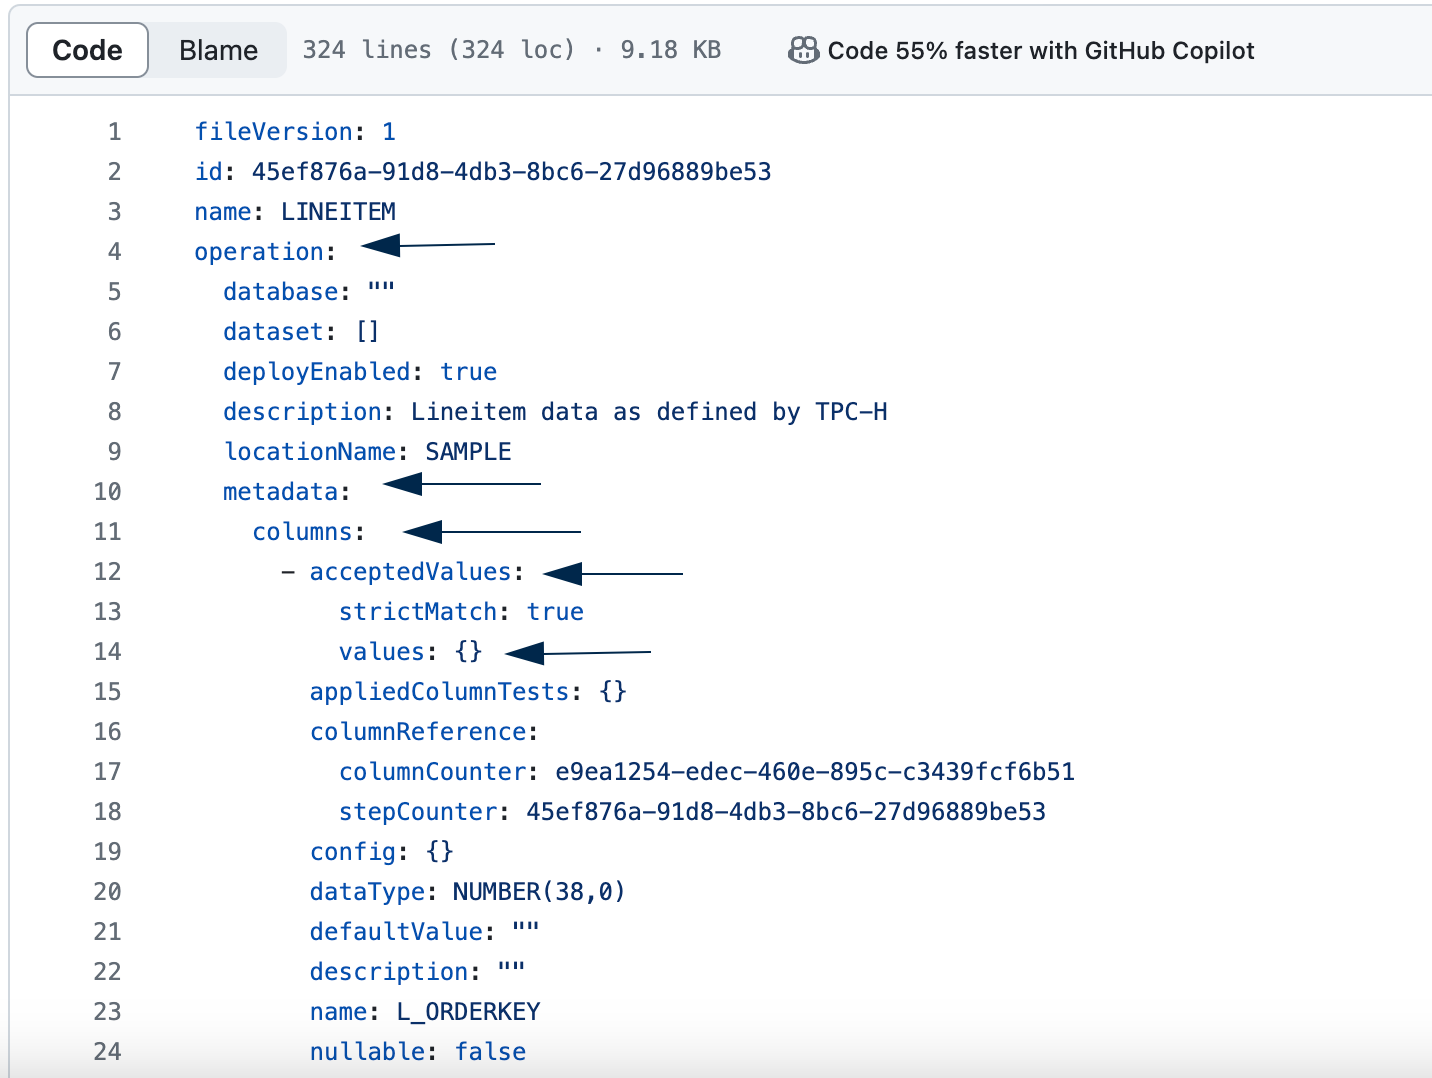Select line number 9

tap(114, 452)
